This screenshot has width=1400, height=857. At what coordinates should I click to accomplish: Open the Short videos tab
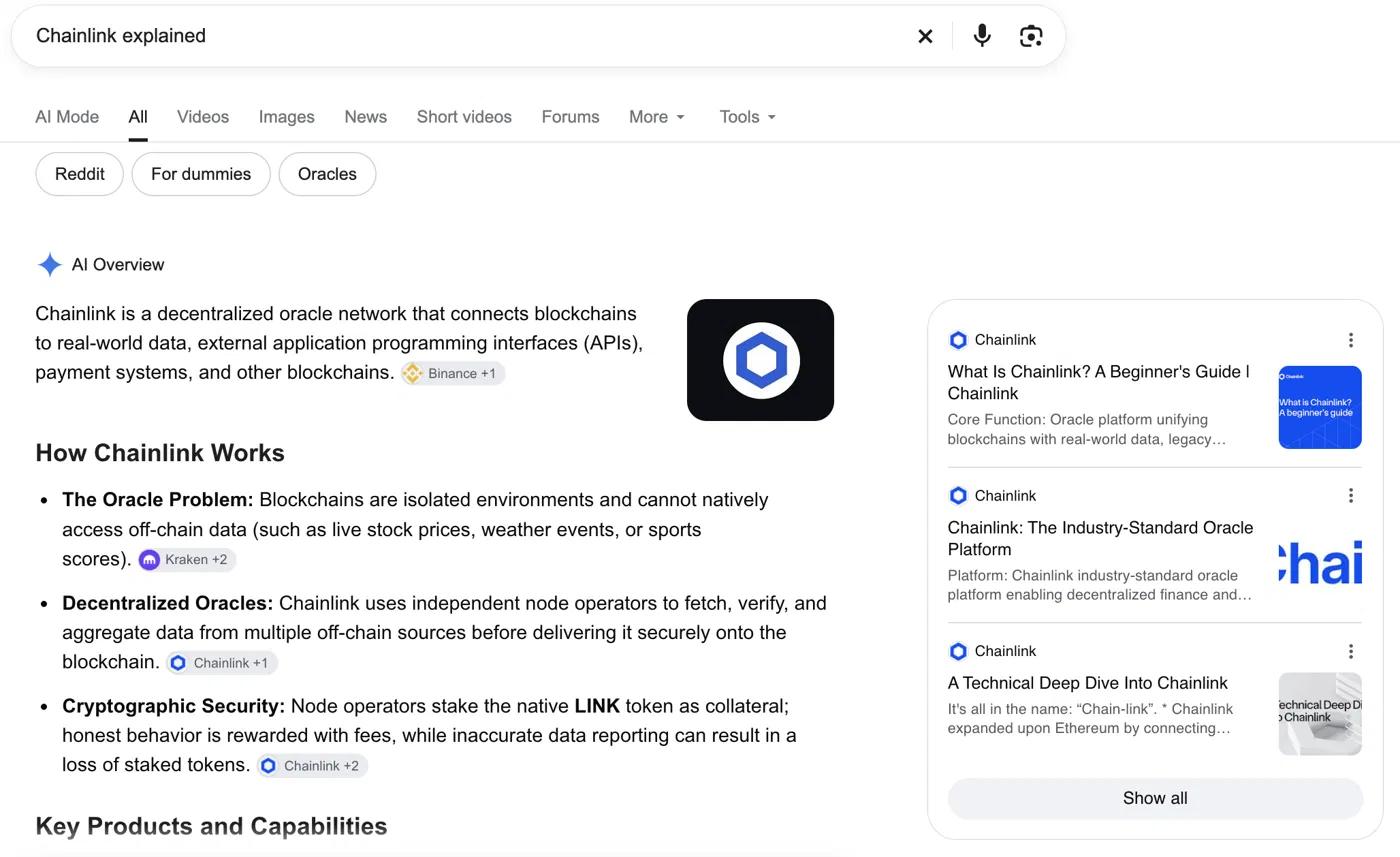pos(464,117)
